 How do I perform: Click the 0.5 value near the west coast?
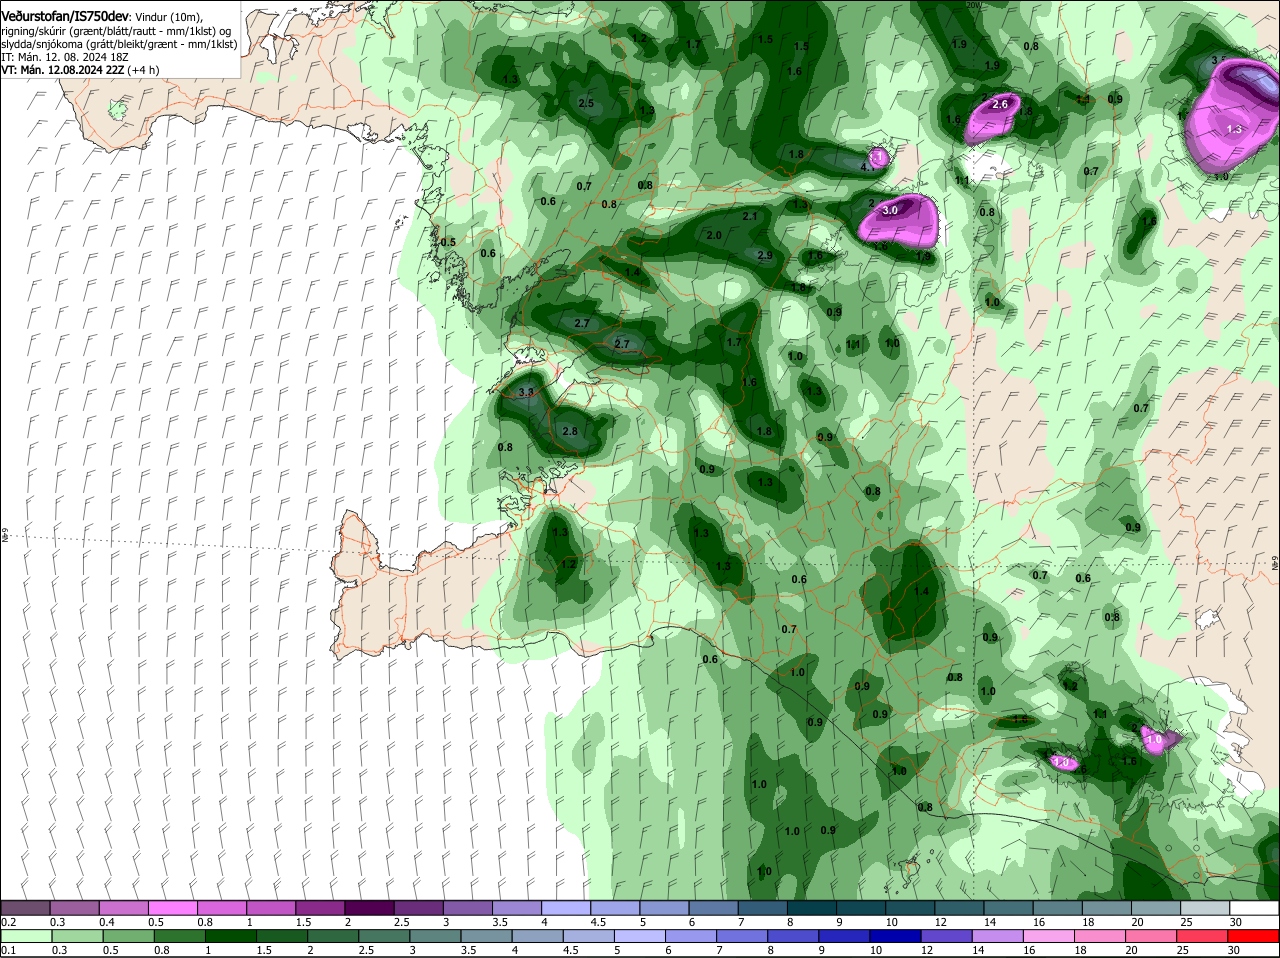[448, 242]
